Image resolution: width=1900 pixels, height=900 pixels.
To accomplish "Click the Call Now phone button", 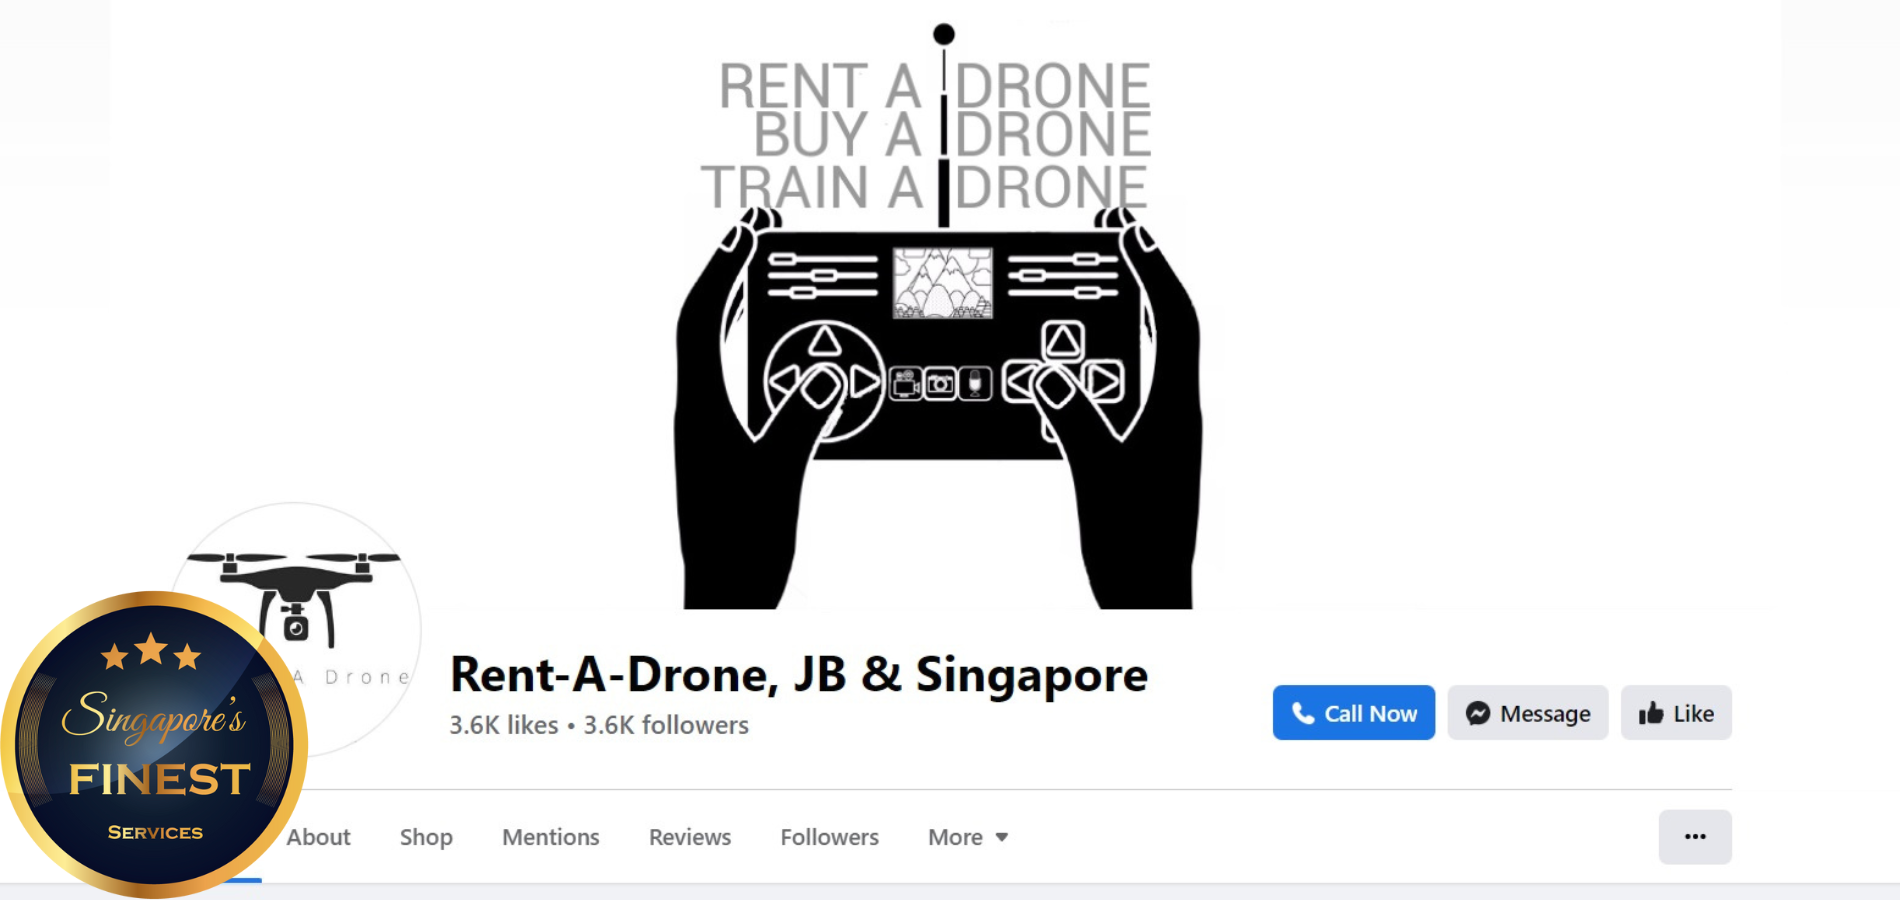I will 1353,713.
